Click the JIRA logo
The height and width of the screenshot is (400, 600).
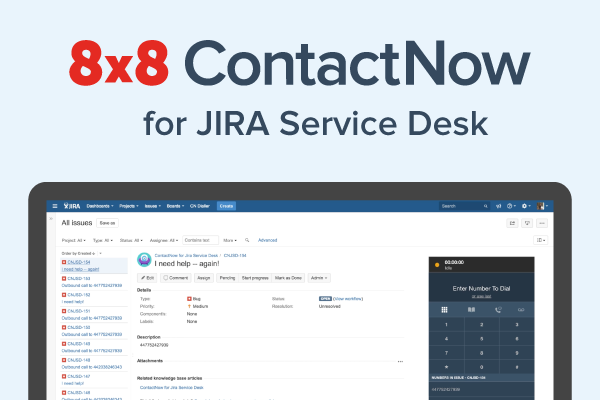click(72, 206)
